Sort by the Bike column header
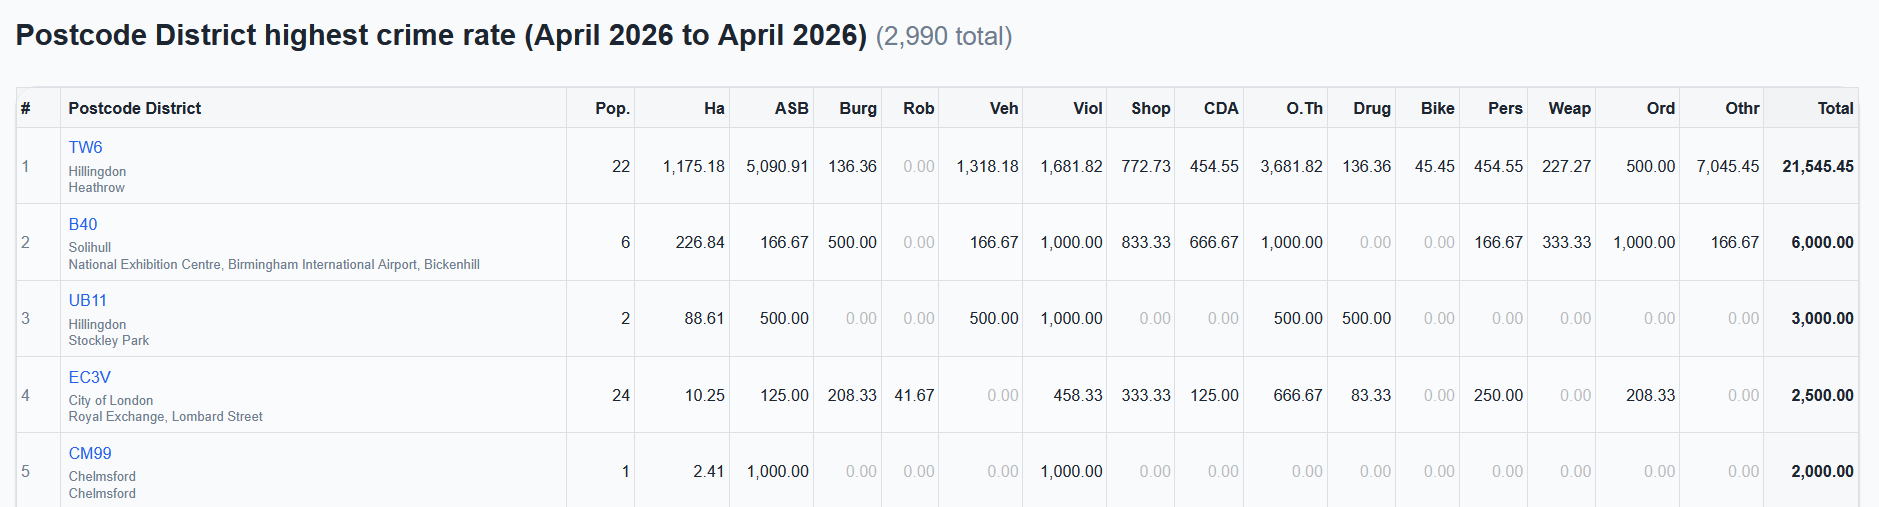1879x507 pixels. [x=1438, y=108]
